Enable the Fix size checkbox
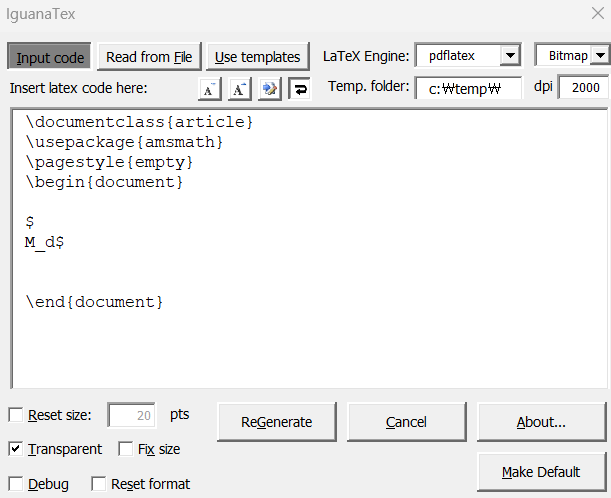This screenshot has width=611, height=498. click(125, 449)
